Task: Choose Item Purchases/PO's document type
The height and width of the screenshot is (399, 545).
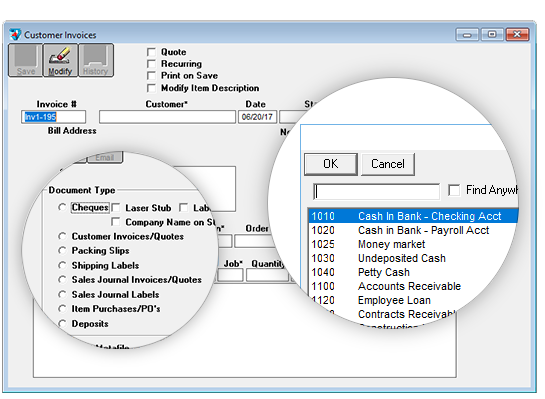Action: click(x=62, y=309)
